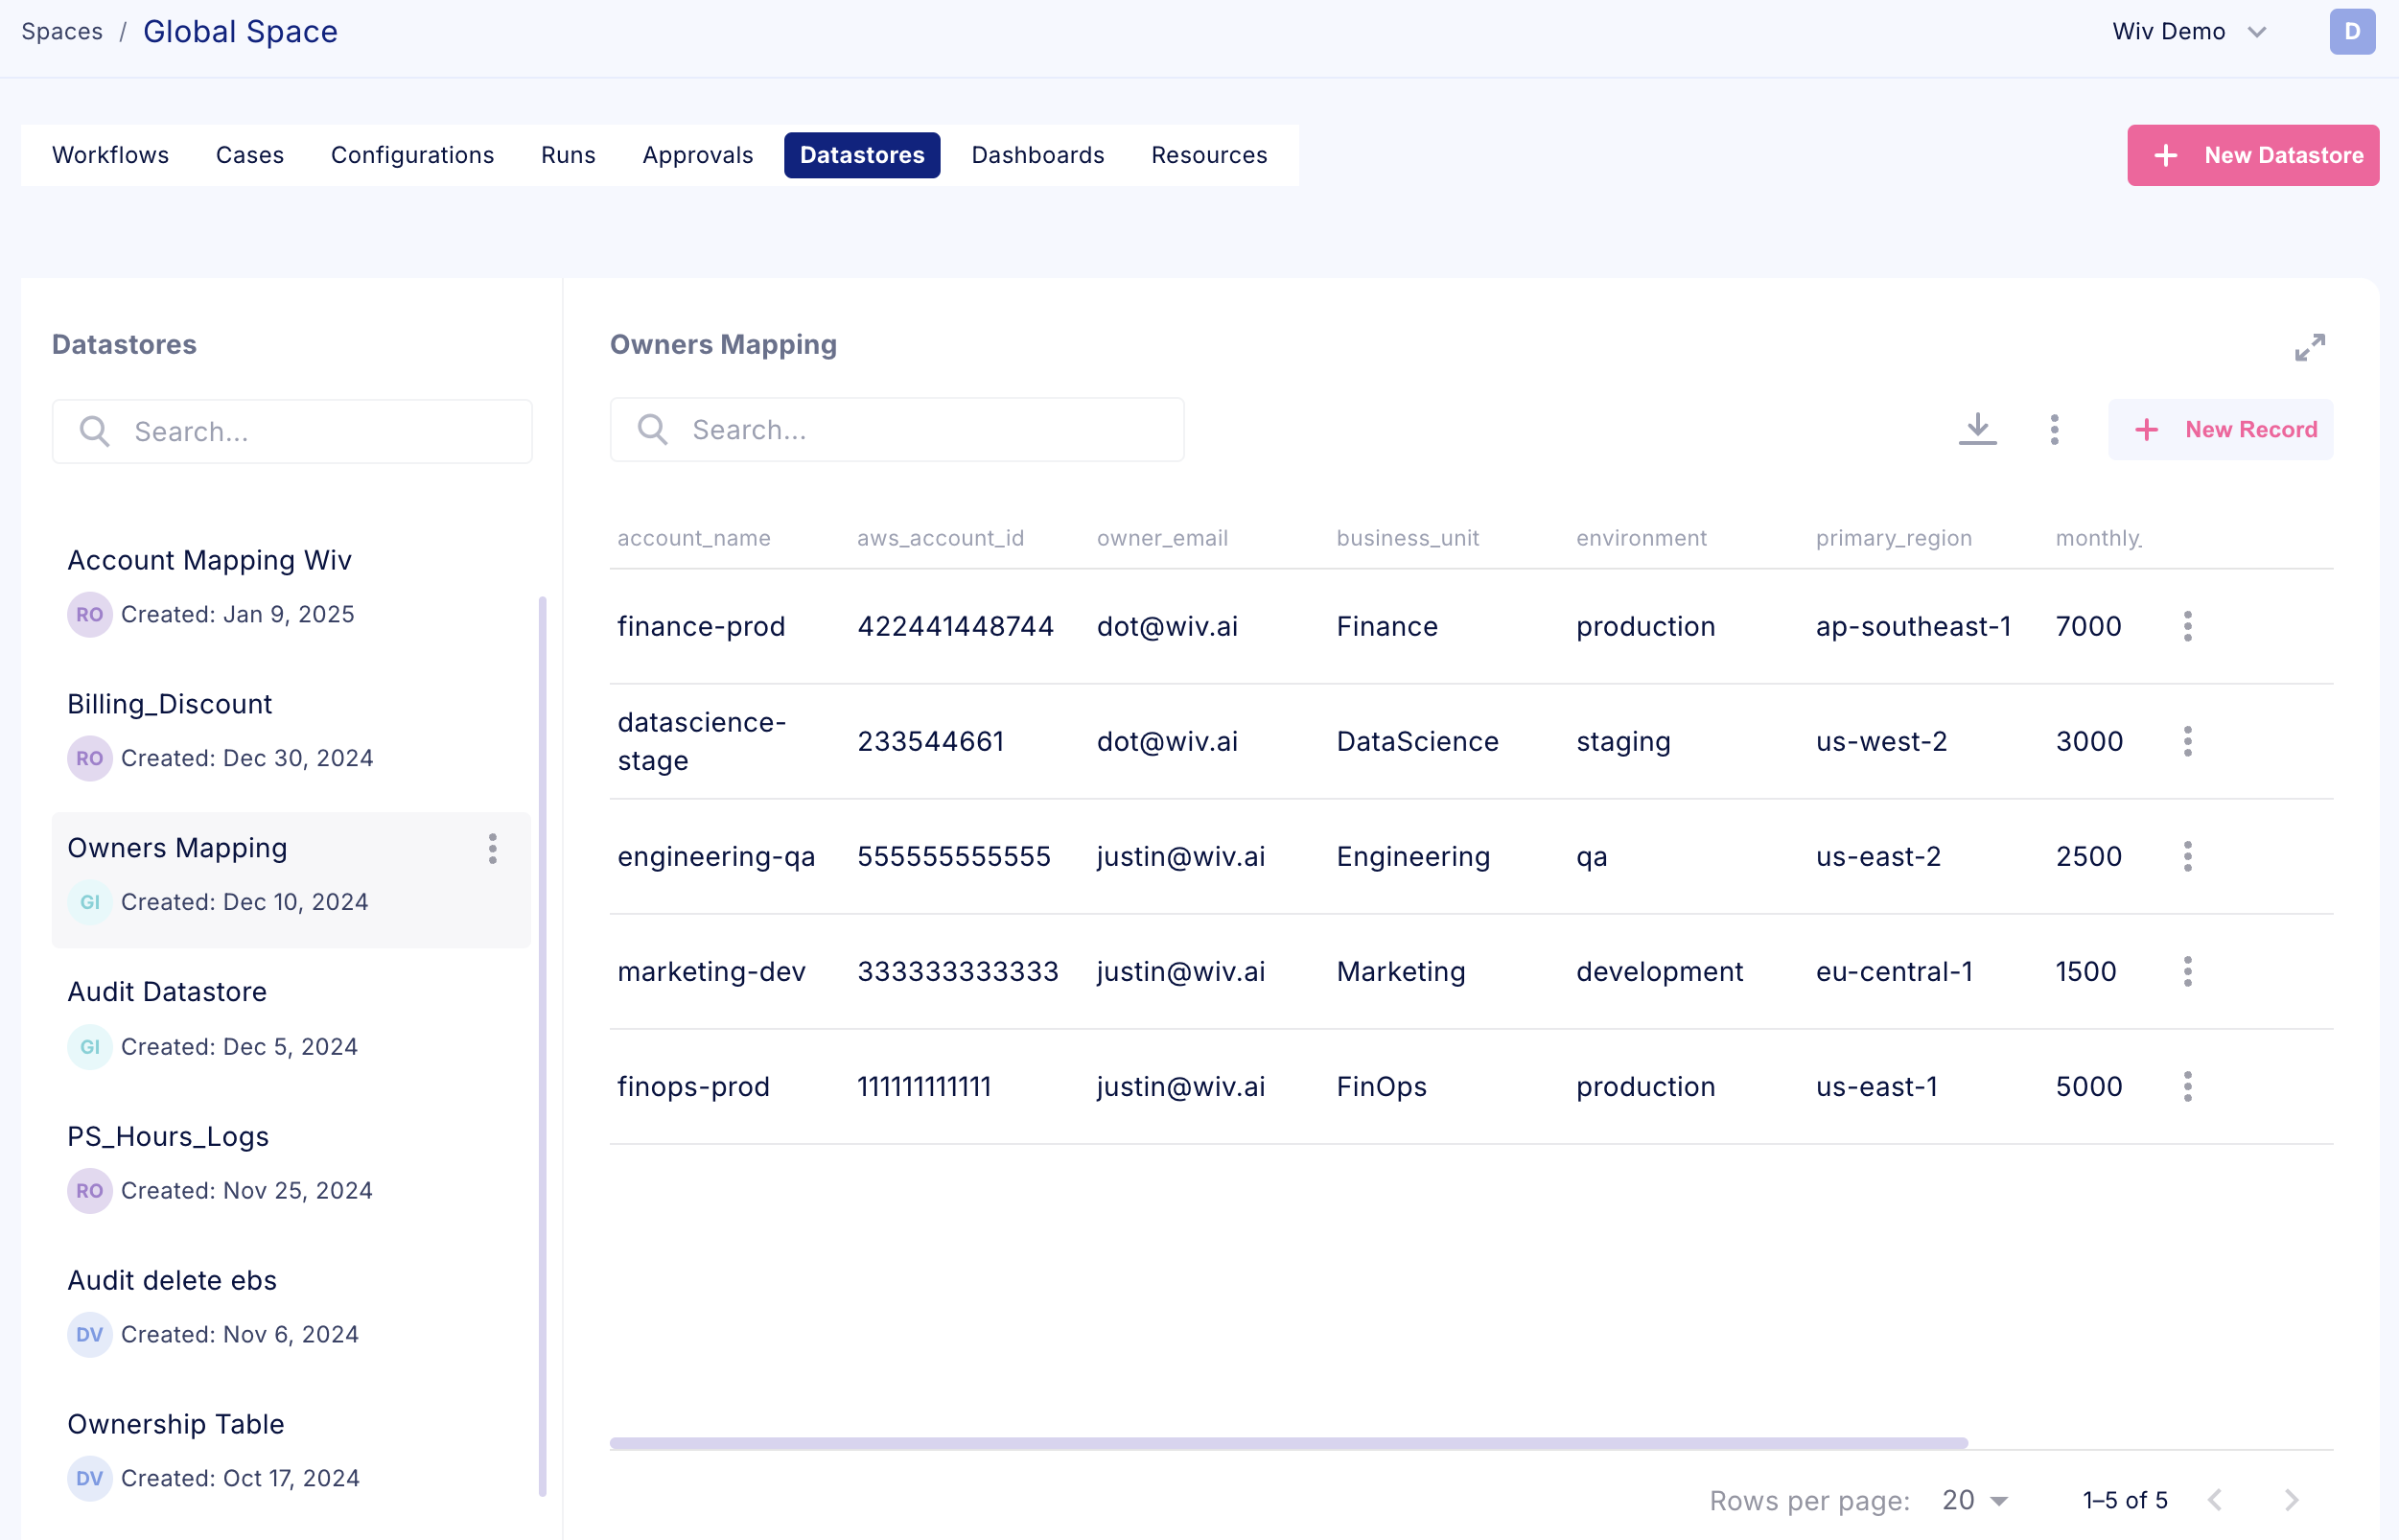
Task: Open row actions for marketing-dev record
Action: [x=2187, y=972]
